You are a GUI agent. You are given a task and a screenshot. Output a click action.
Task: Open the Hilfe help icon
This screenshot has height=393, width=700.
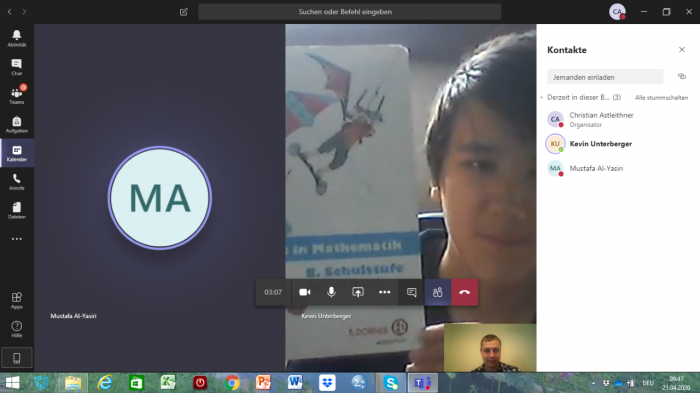click(17, 329)
